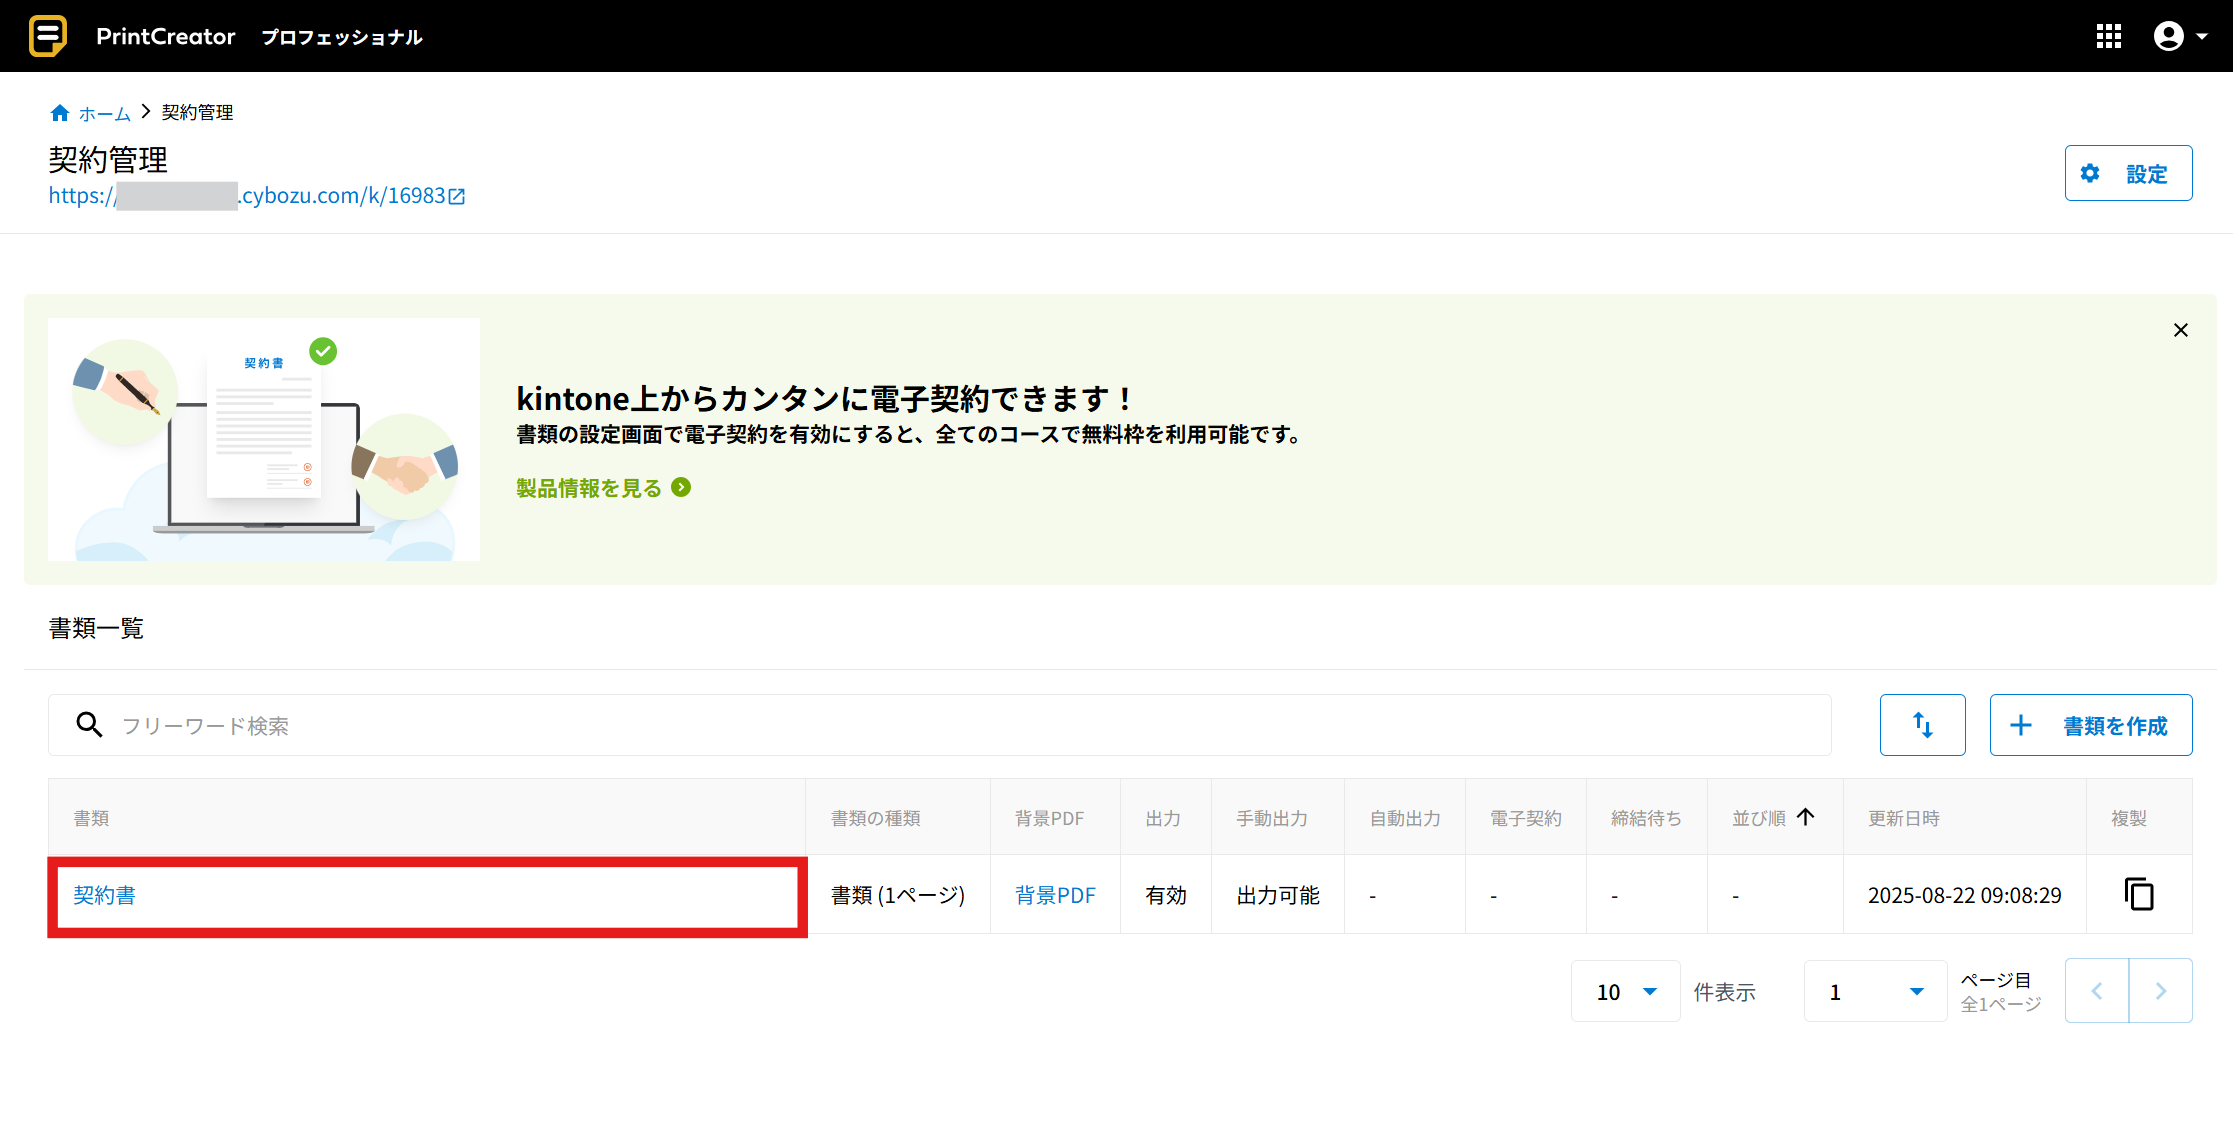Click the external link icon after URL
The height and width of the screenshot is (1135, 2233).
(x=457, y=197)
